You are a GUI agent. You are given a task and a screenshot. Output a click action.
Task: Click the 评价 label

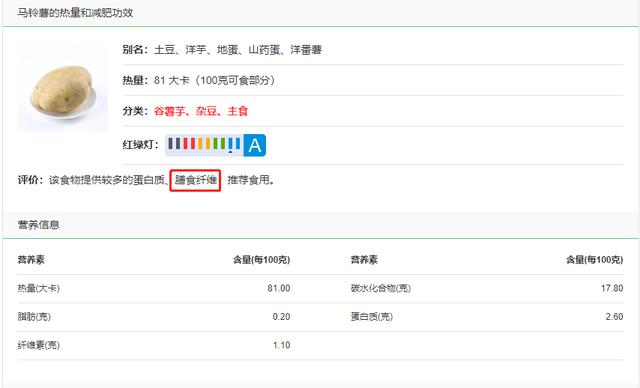(30, 180)
